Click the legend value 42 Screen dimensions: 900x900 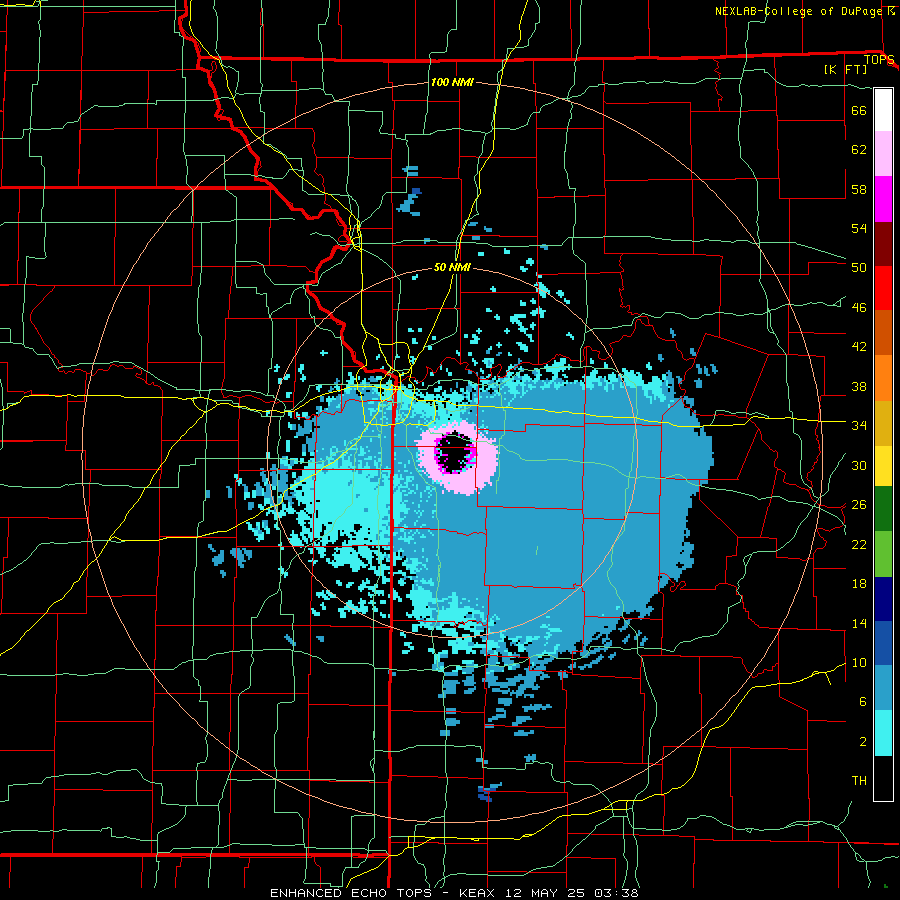point(859,347)
